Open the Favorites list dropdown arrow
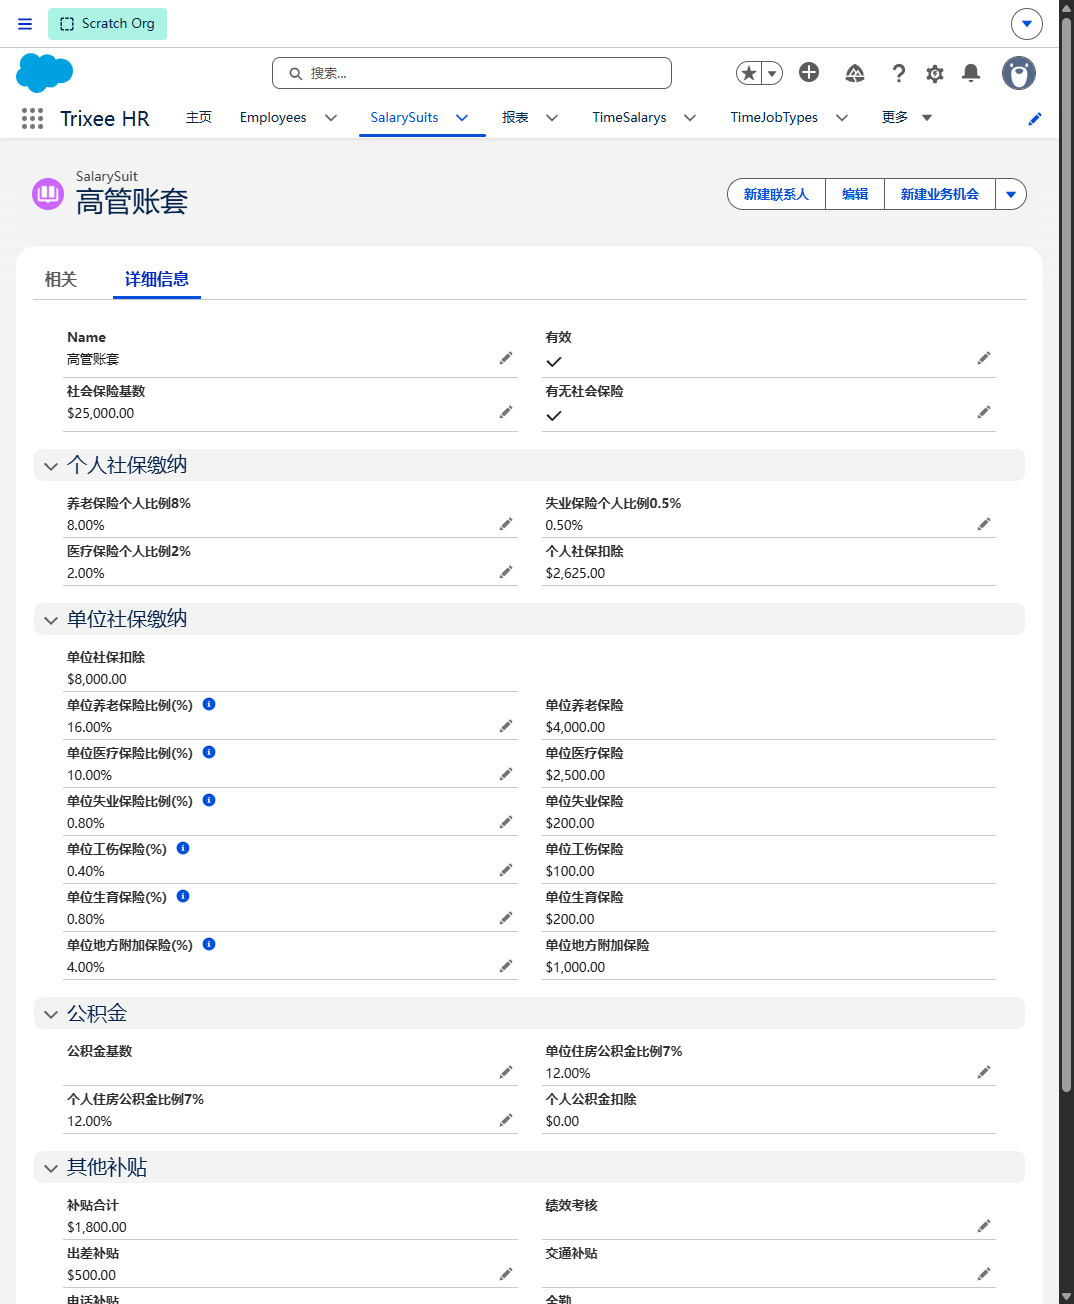The height and width of the screenshot is (1304, 1074). [x=772, y=73]
